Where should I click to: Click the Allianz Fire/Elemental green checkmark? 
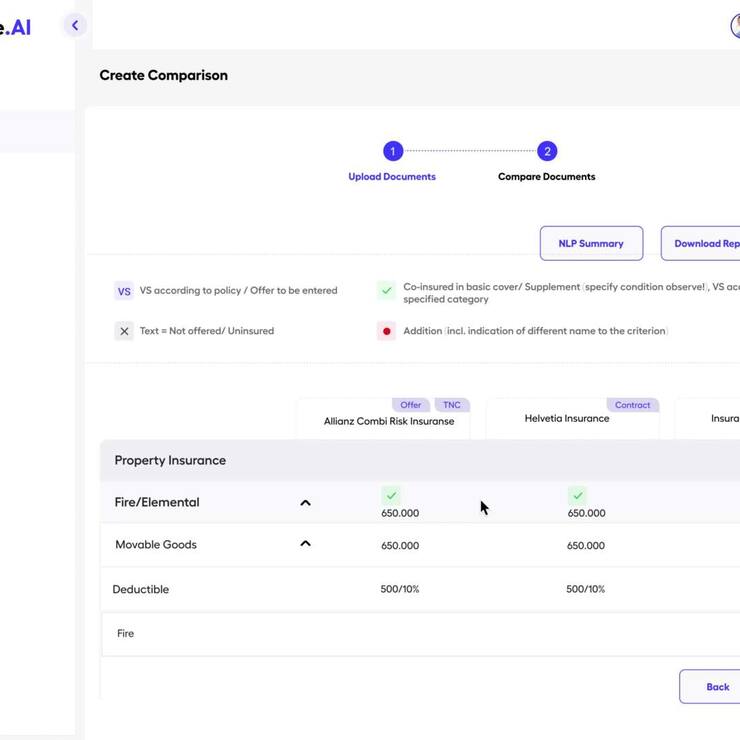coord(391,496)
